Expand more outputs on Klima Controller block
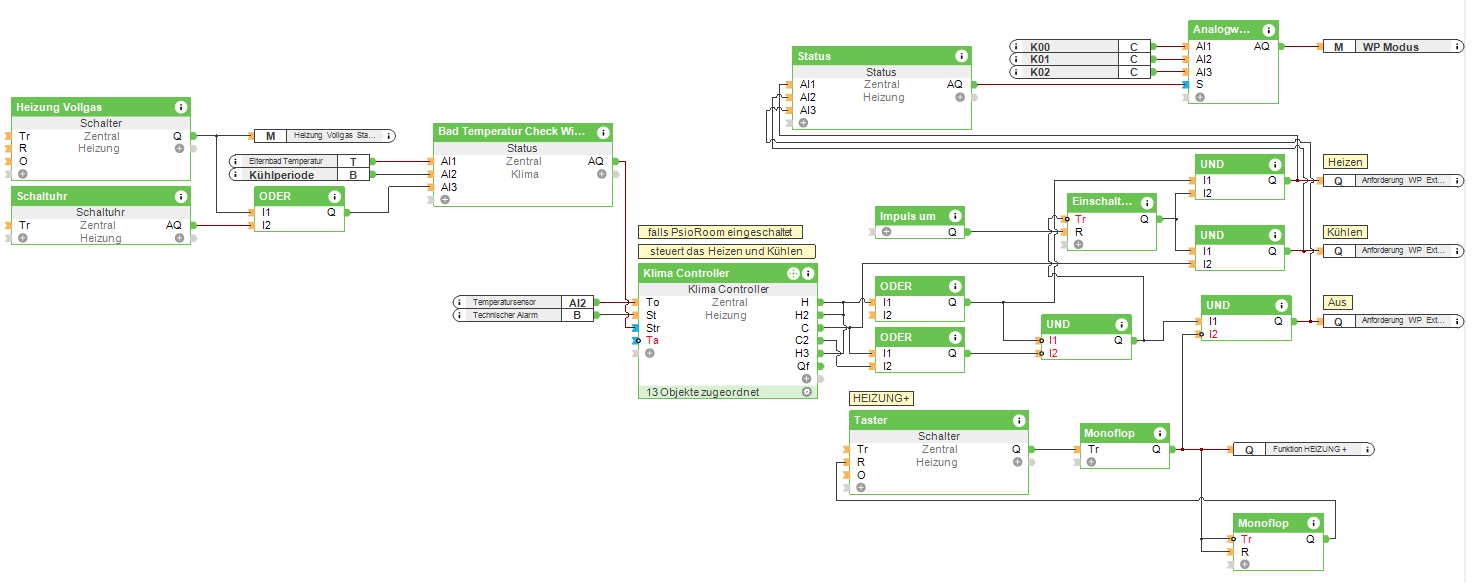The width and height of the screenshot is (1481, 583). 807,379
